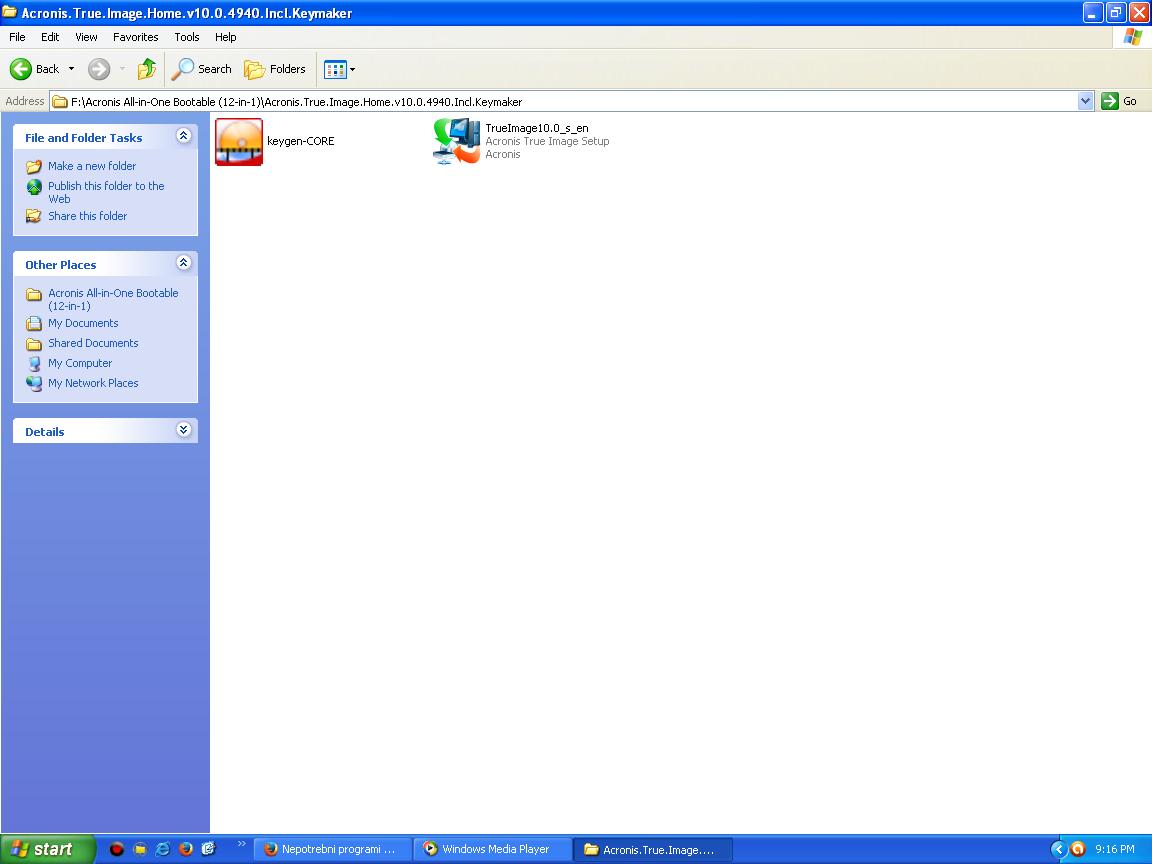Click the Windows flag logo in menu bar
The height and width of the screenshot is (864, 1152).
coord(1132,37)
